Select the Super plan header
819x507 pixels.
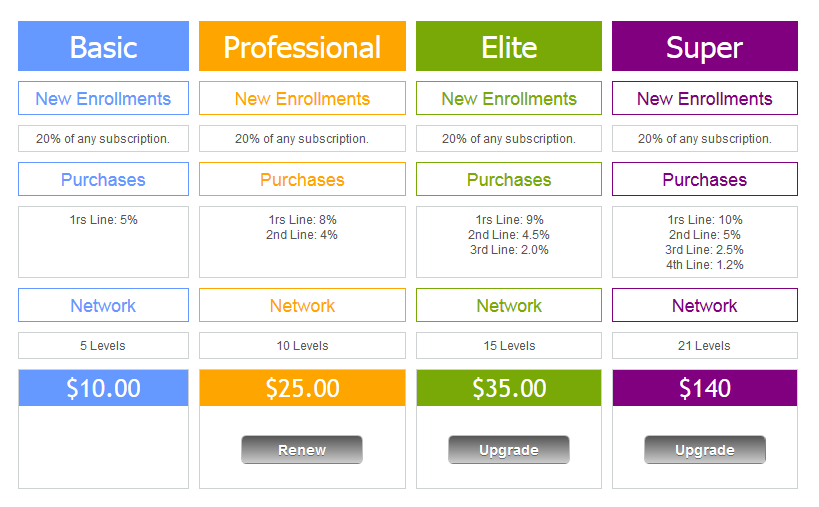click(x=704, y=47)
